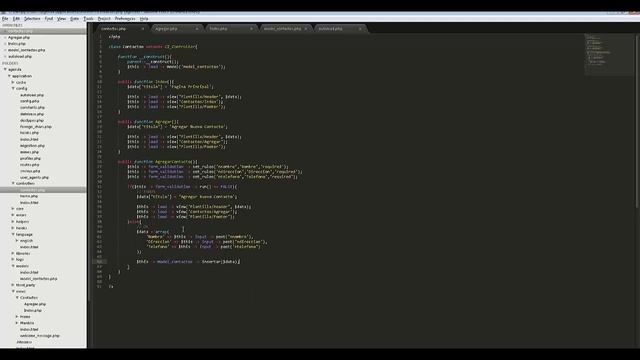Open the Find menu

(49, 19)
